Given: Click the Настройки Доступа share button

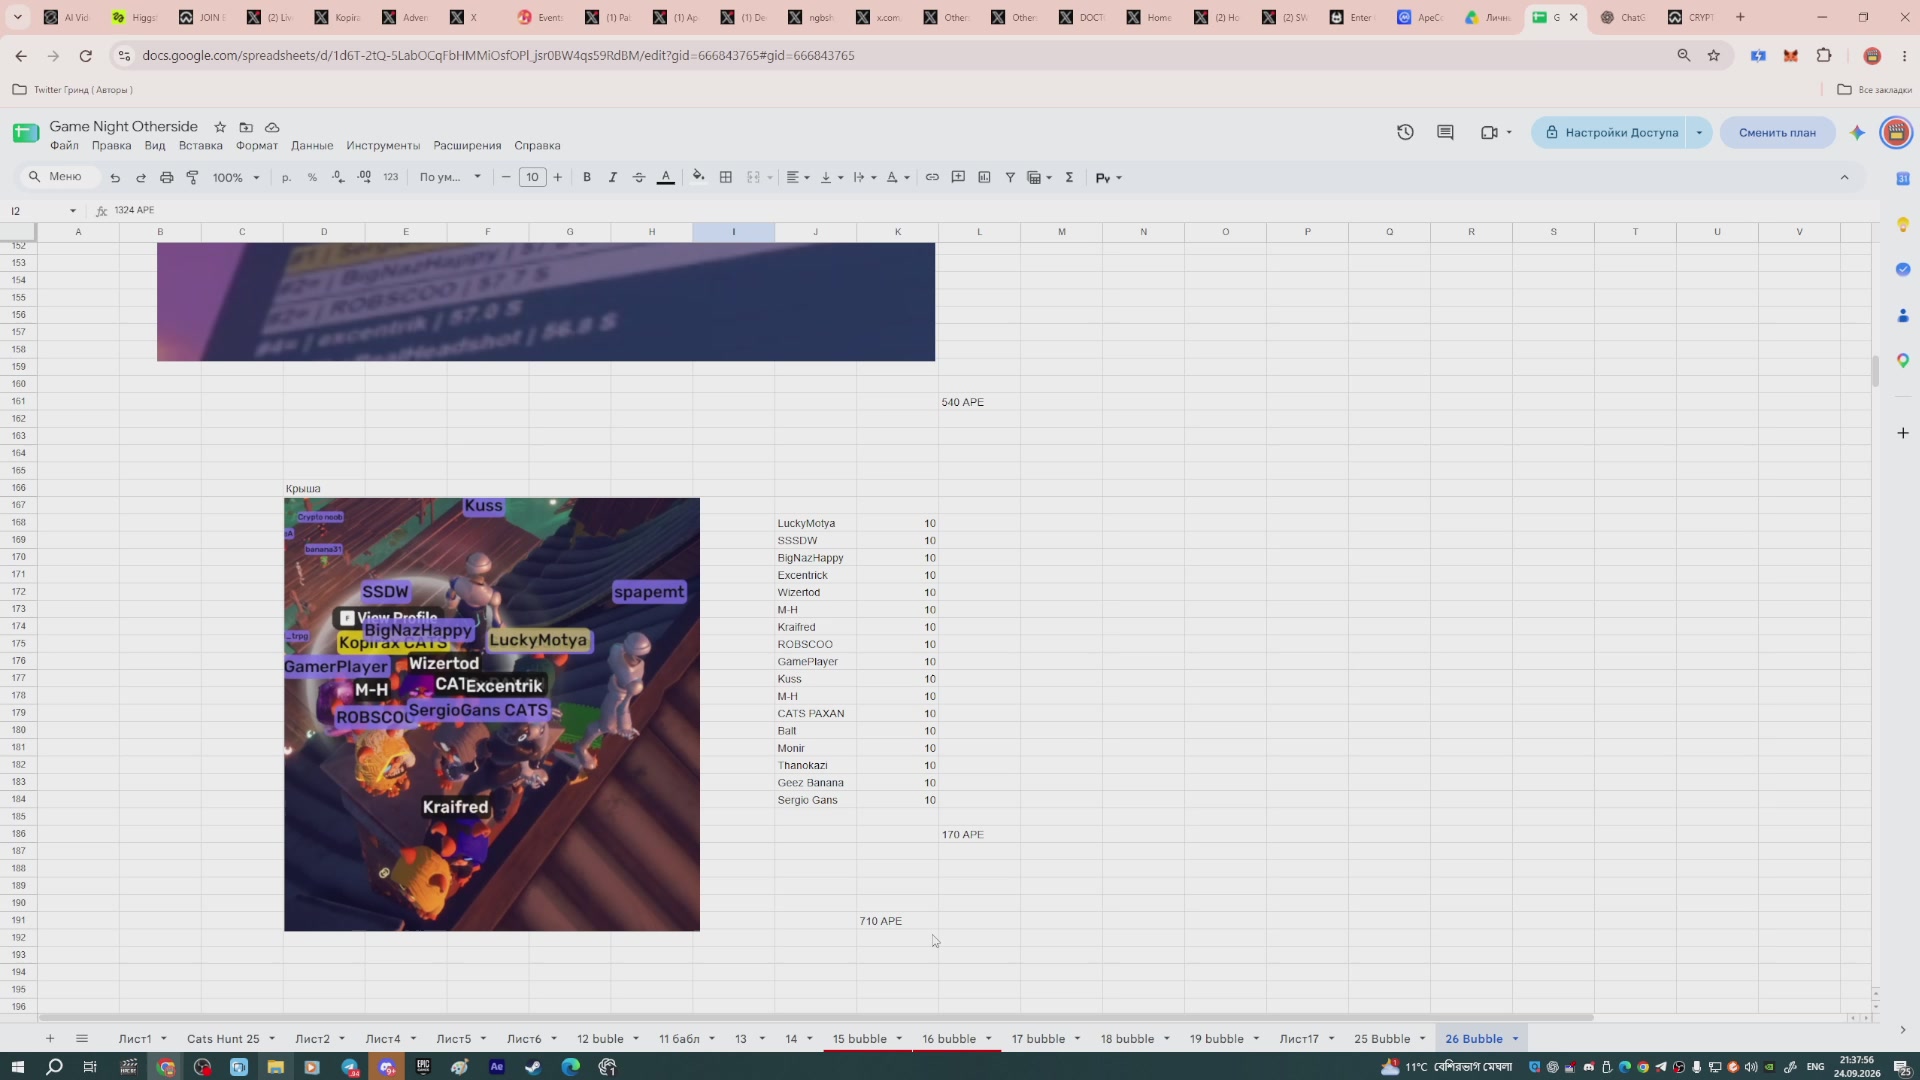Looking at the screenshot, I should coord(1611,132).
